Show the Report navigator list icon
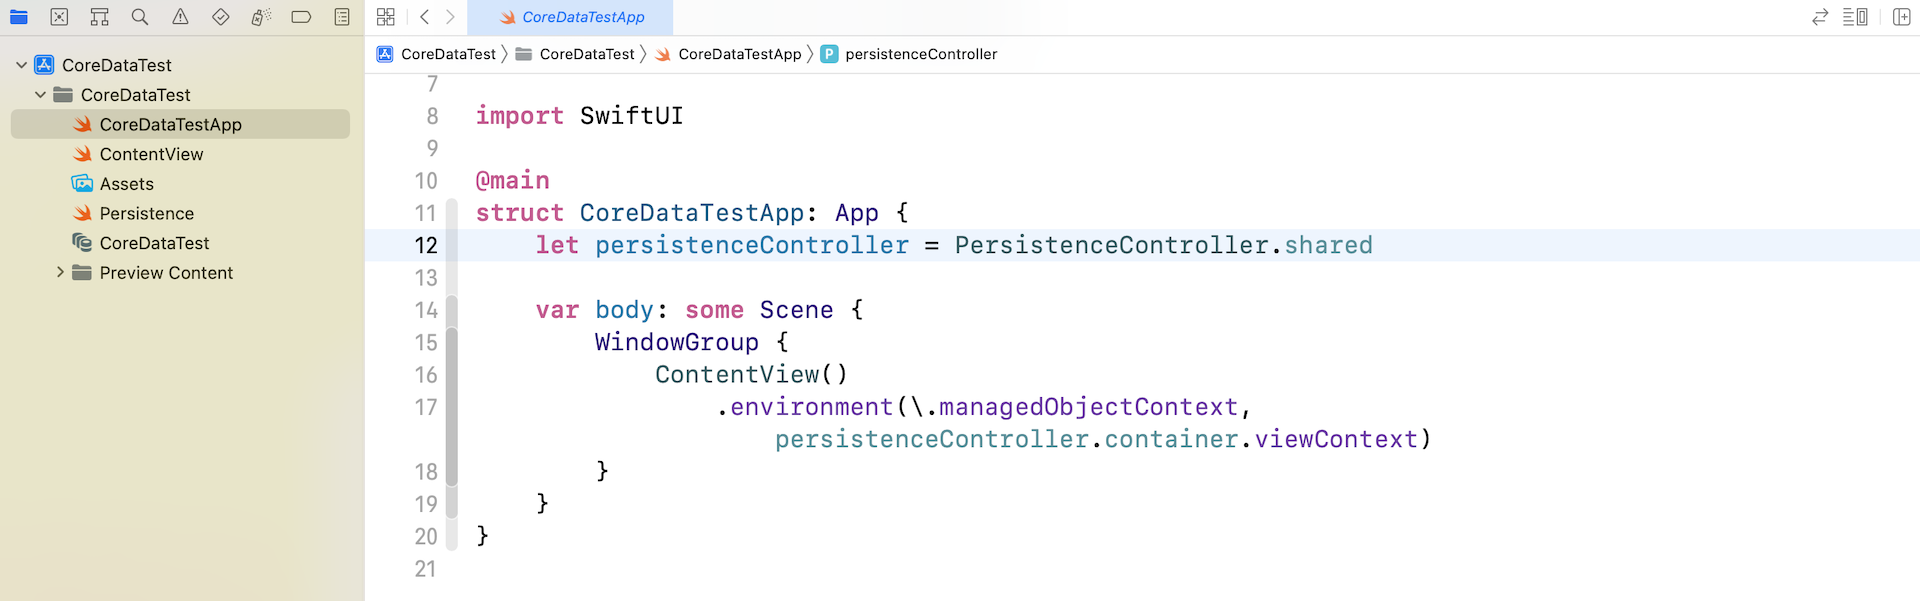 click(341, 17)
